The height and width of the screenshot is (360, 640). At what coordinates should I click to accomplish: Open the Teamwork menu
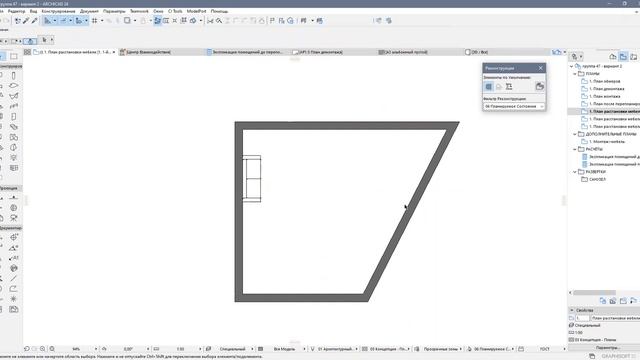click(x=139, y=11)
